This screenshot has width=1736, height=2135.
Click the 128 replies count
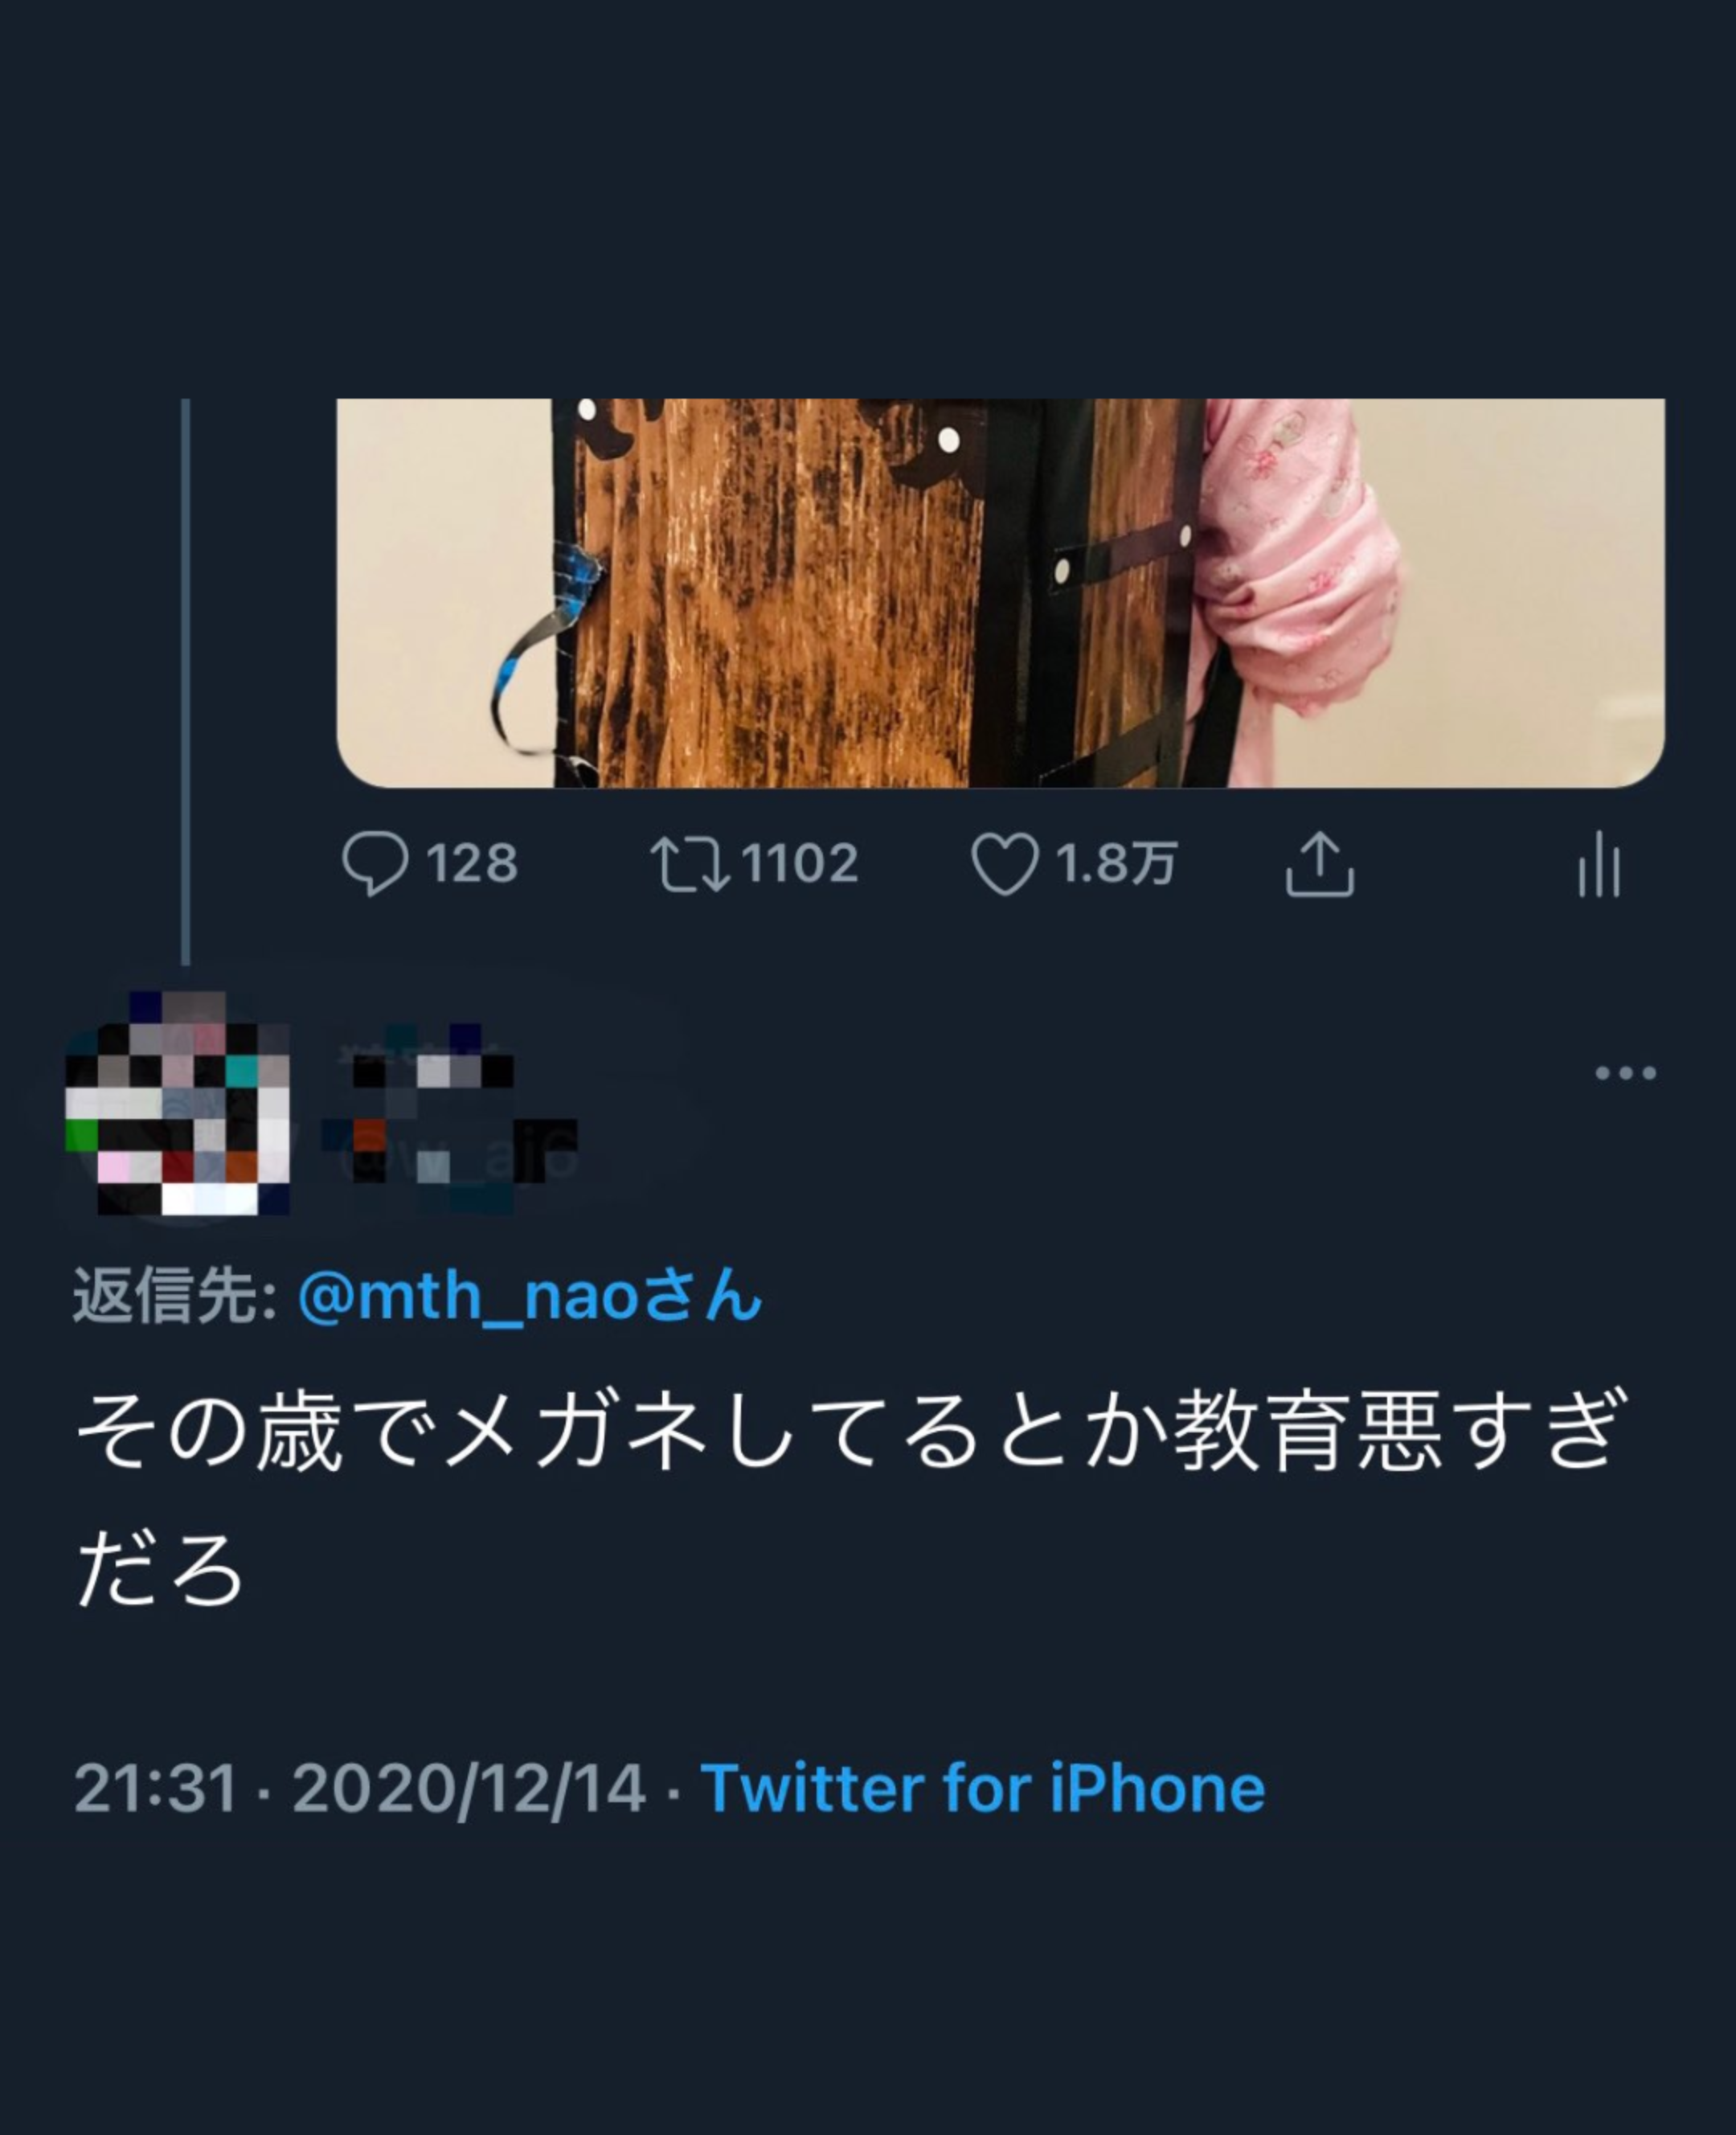[472, 863]
